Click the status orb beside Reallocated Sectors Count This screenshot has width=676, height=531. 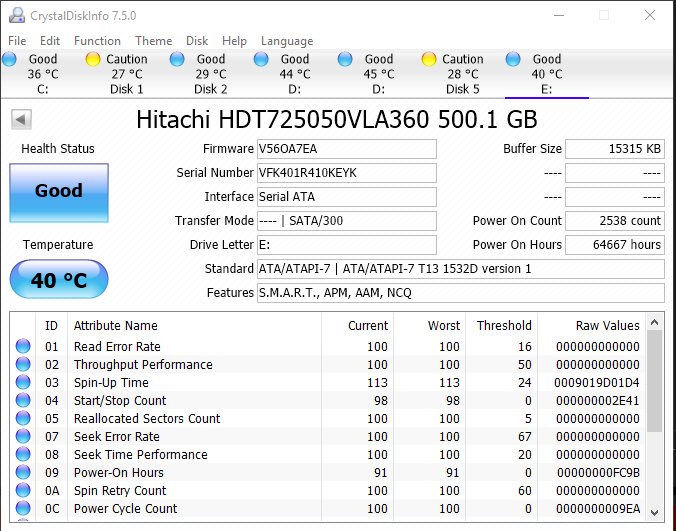click(x=23, y=419)
